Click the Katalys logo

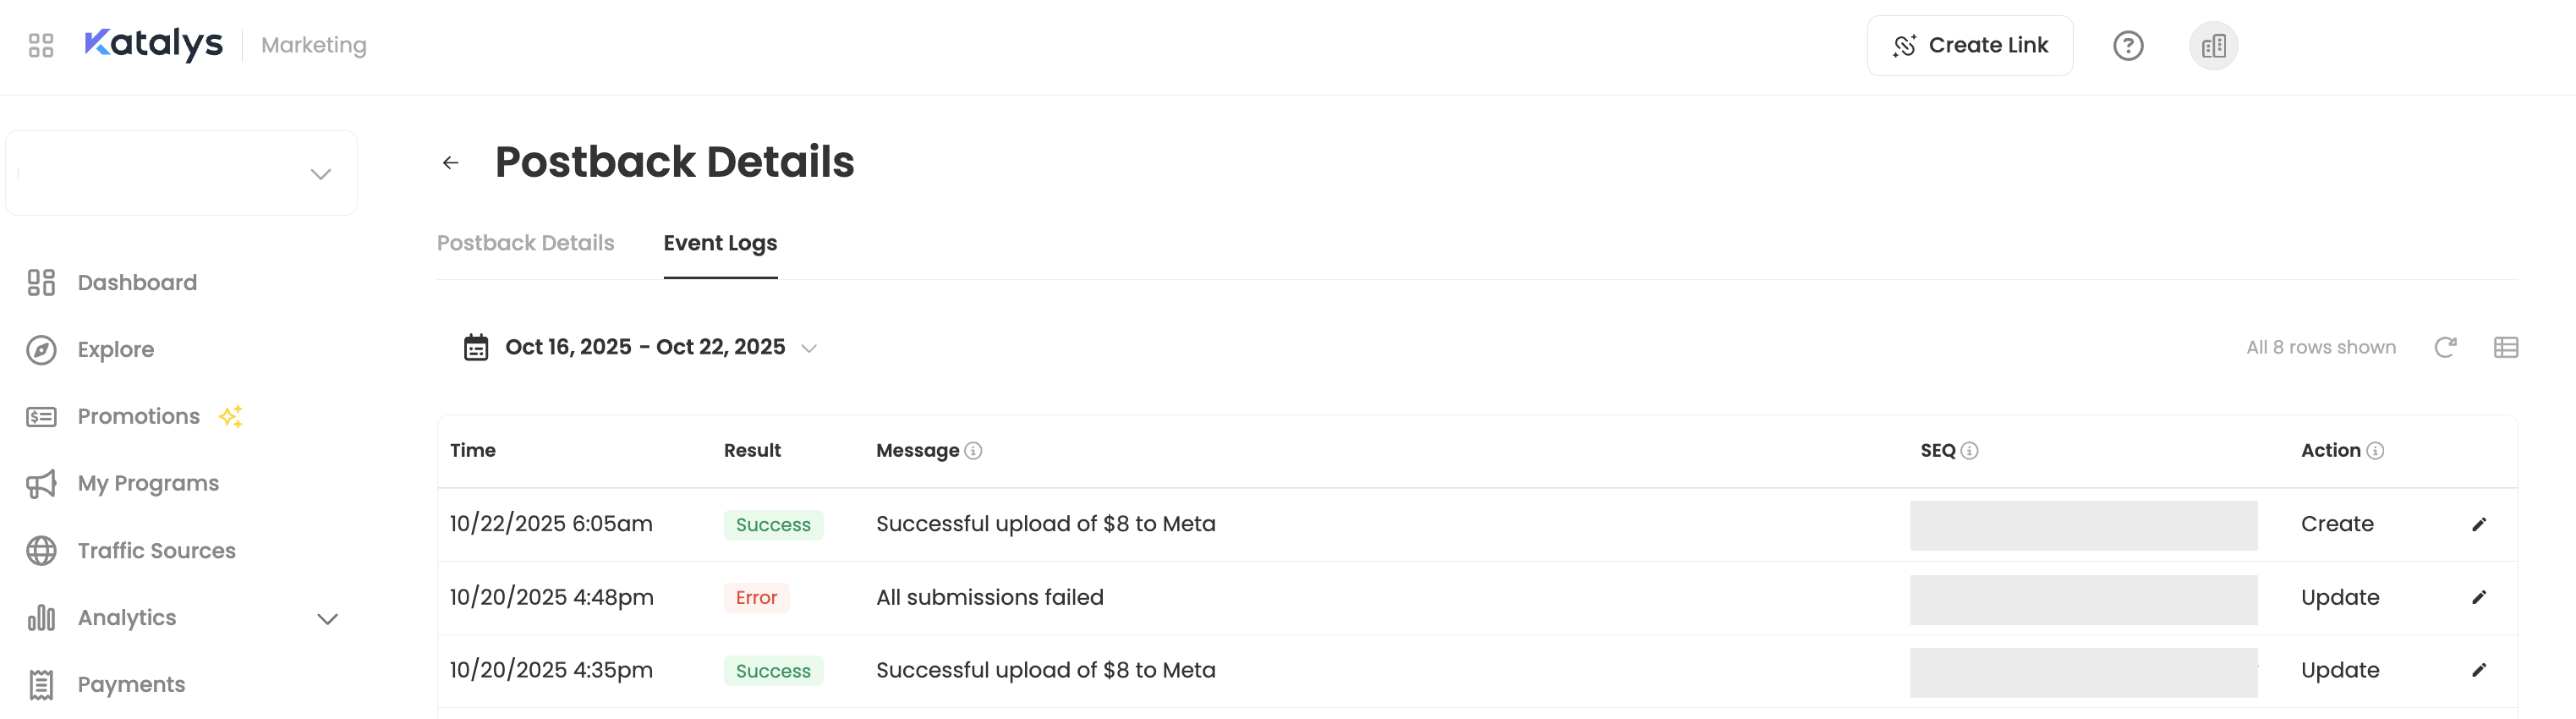(x=154, y=44)
